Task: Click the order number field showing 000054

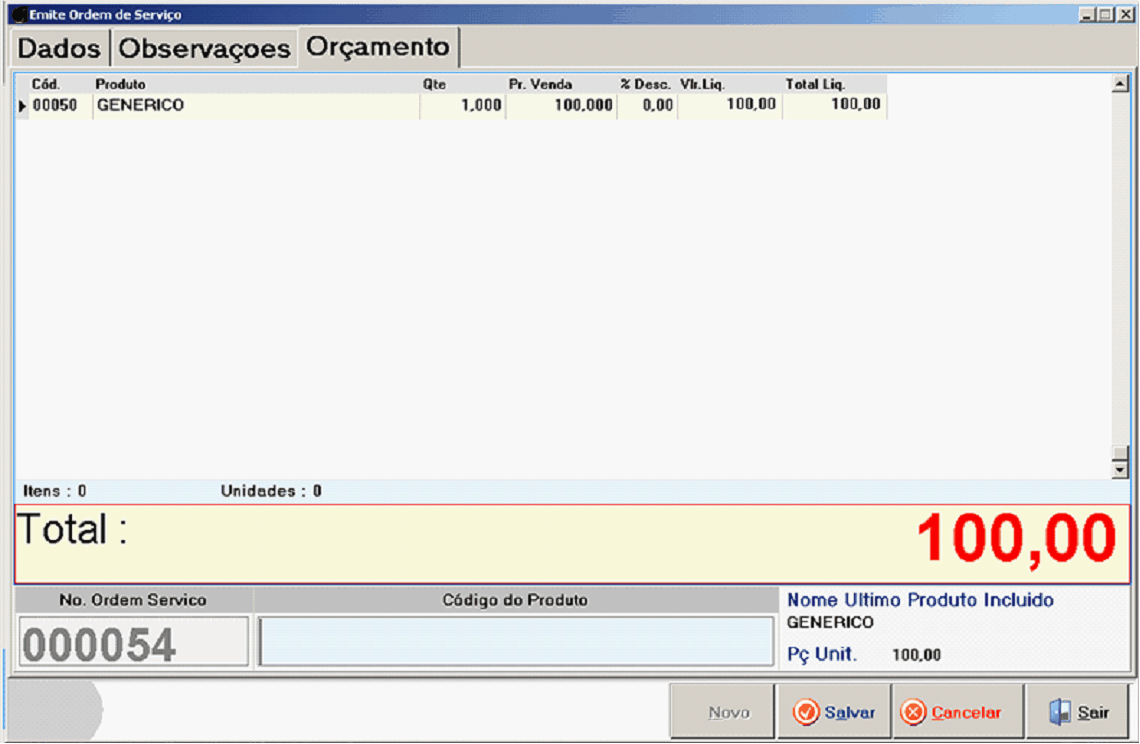Action: point(132,642)
